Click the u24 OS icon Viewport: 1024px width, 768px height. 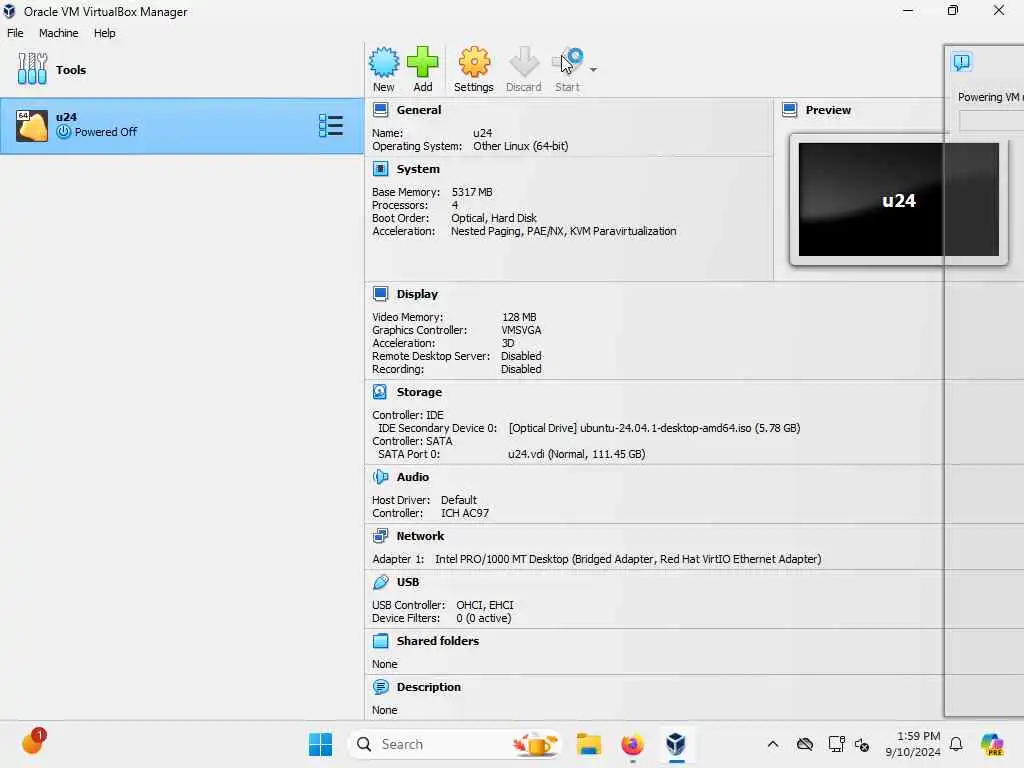(31, 125)
